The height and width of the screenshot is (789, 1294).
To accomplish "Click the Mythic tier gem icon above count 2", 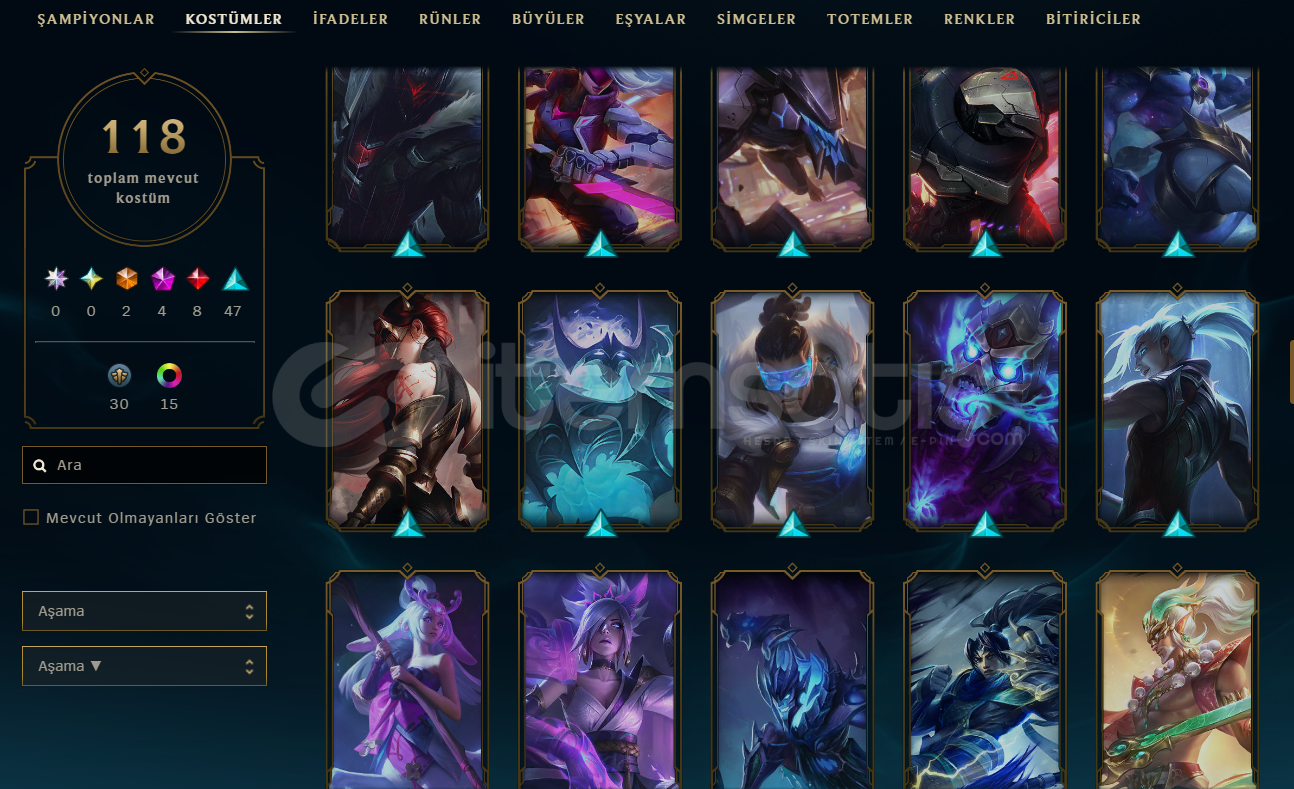I will tap(127, 279).
